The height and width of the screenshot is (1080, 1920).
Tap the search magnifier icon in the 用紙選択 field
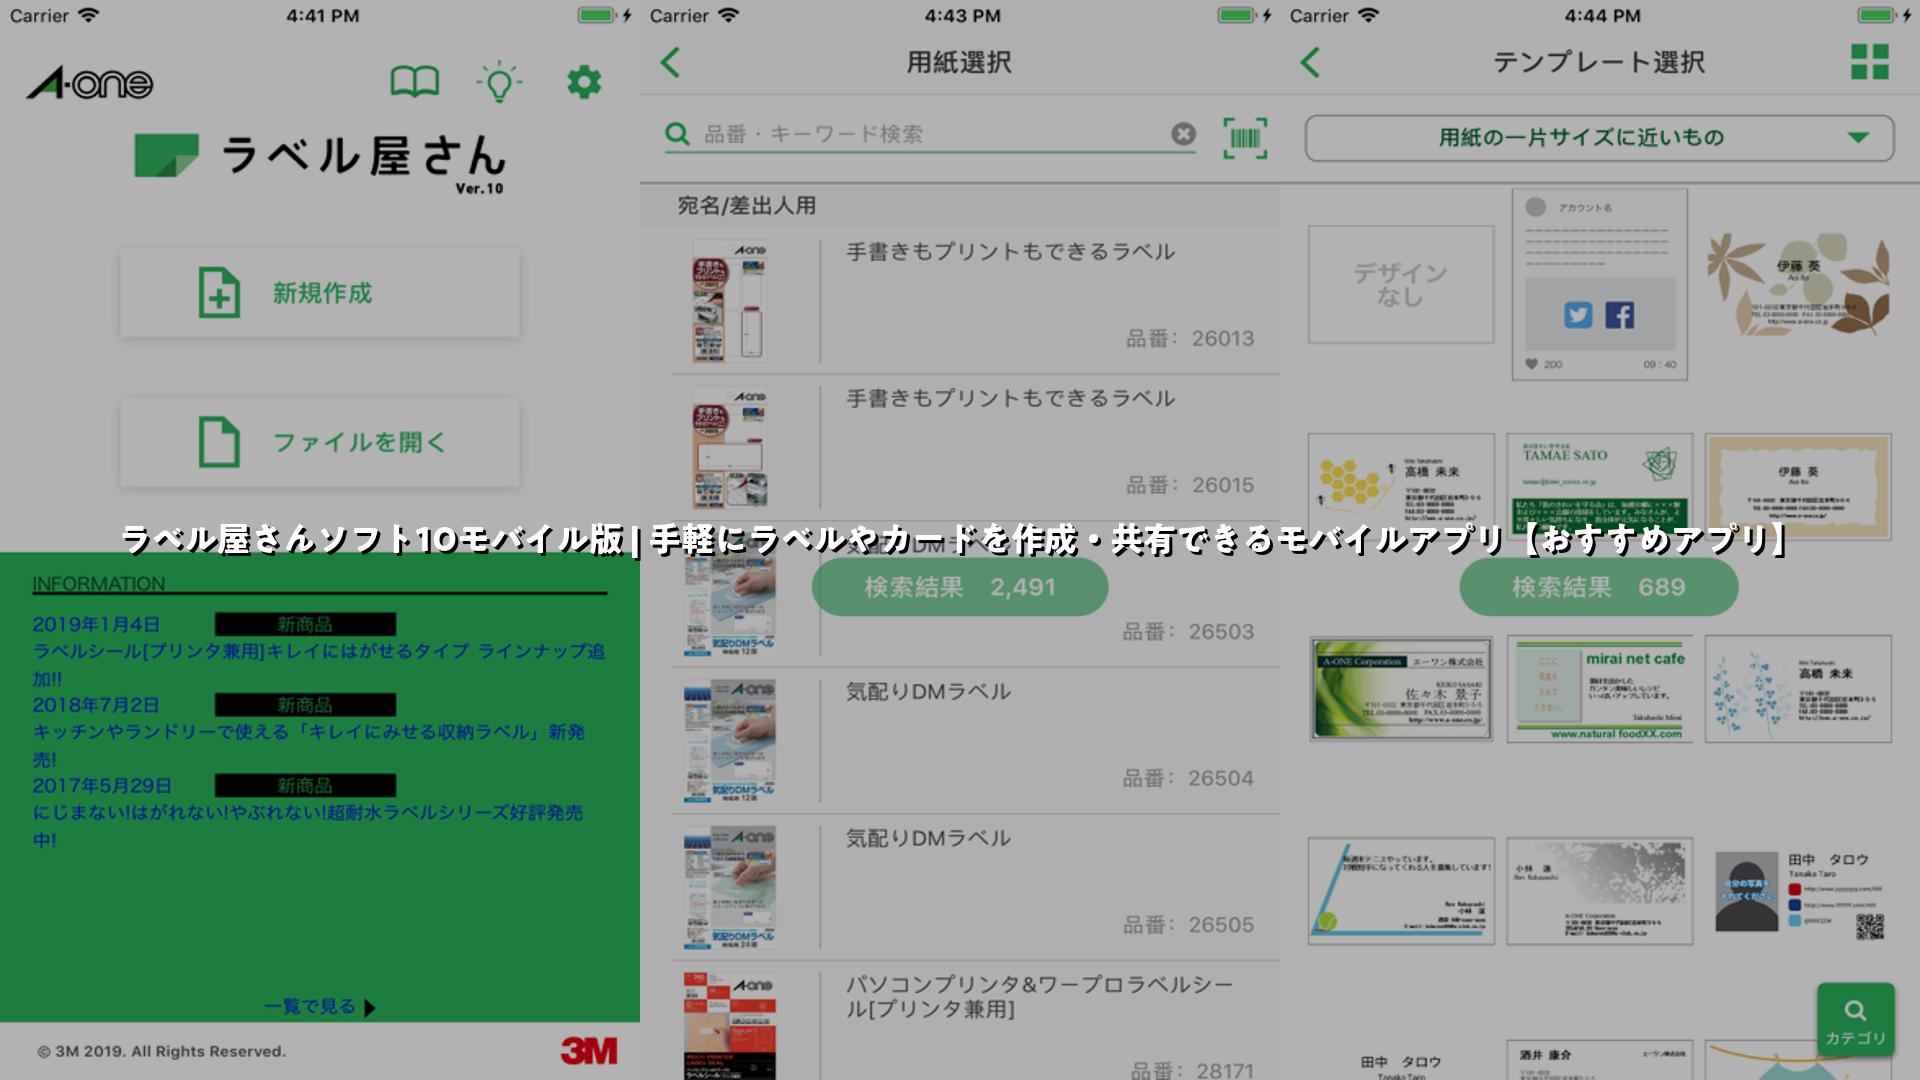pos(678,134)
